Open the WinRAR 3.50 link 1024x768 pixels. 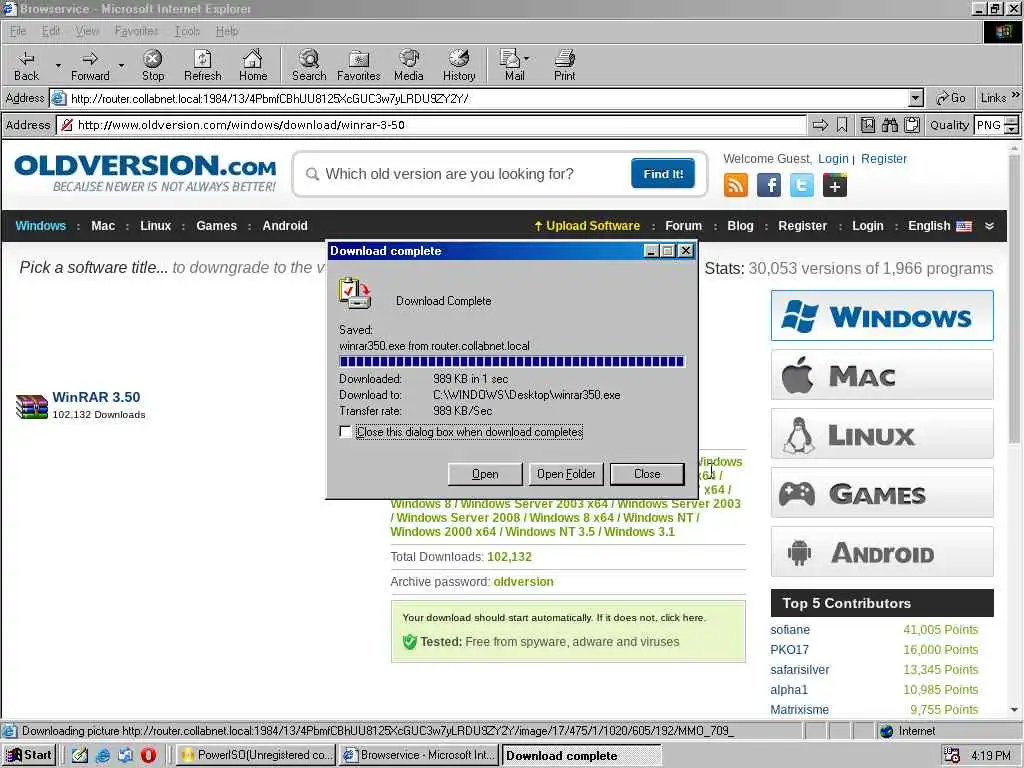tap(96, 397)
